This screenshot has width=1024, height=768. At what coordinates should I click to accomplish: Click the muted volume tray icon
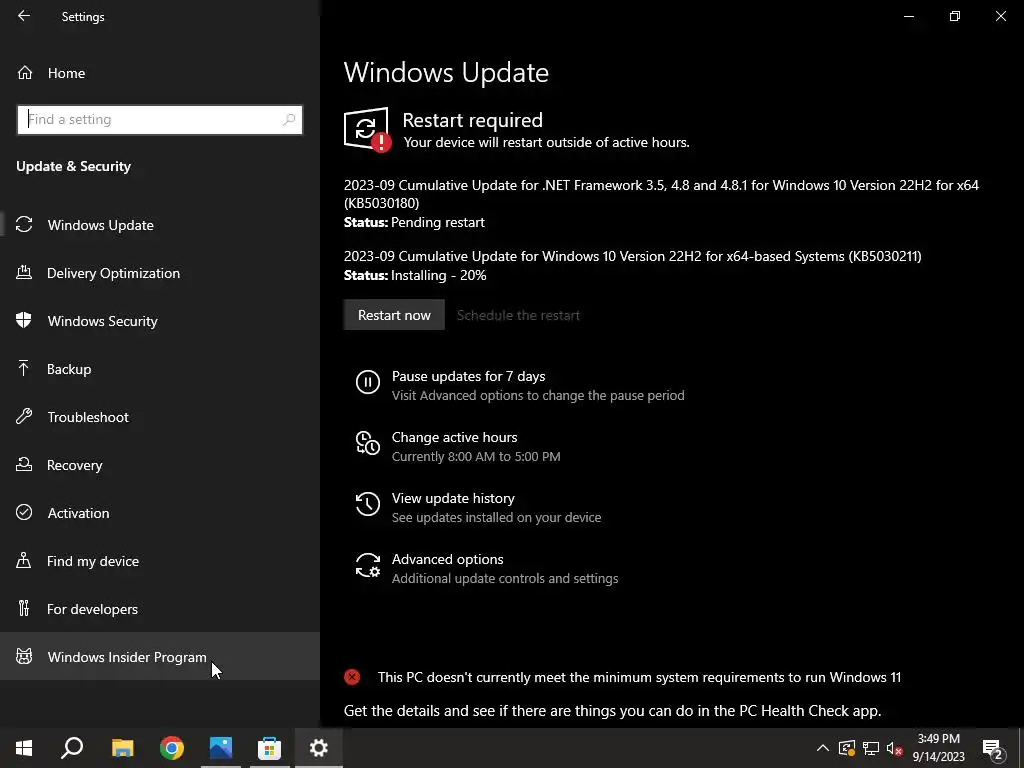tap(895, 748)
